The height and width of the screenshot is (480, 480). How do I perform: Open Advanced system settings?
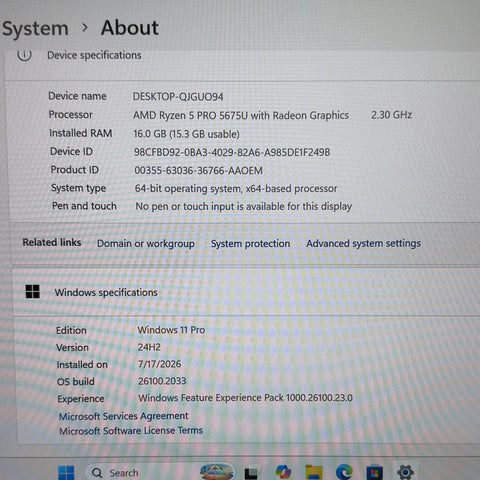click(x=363, y=244)
